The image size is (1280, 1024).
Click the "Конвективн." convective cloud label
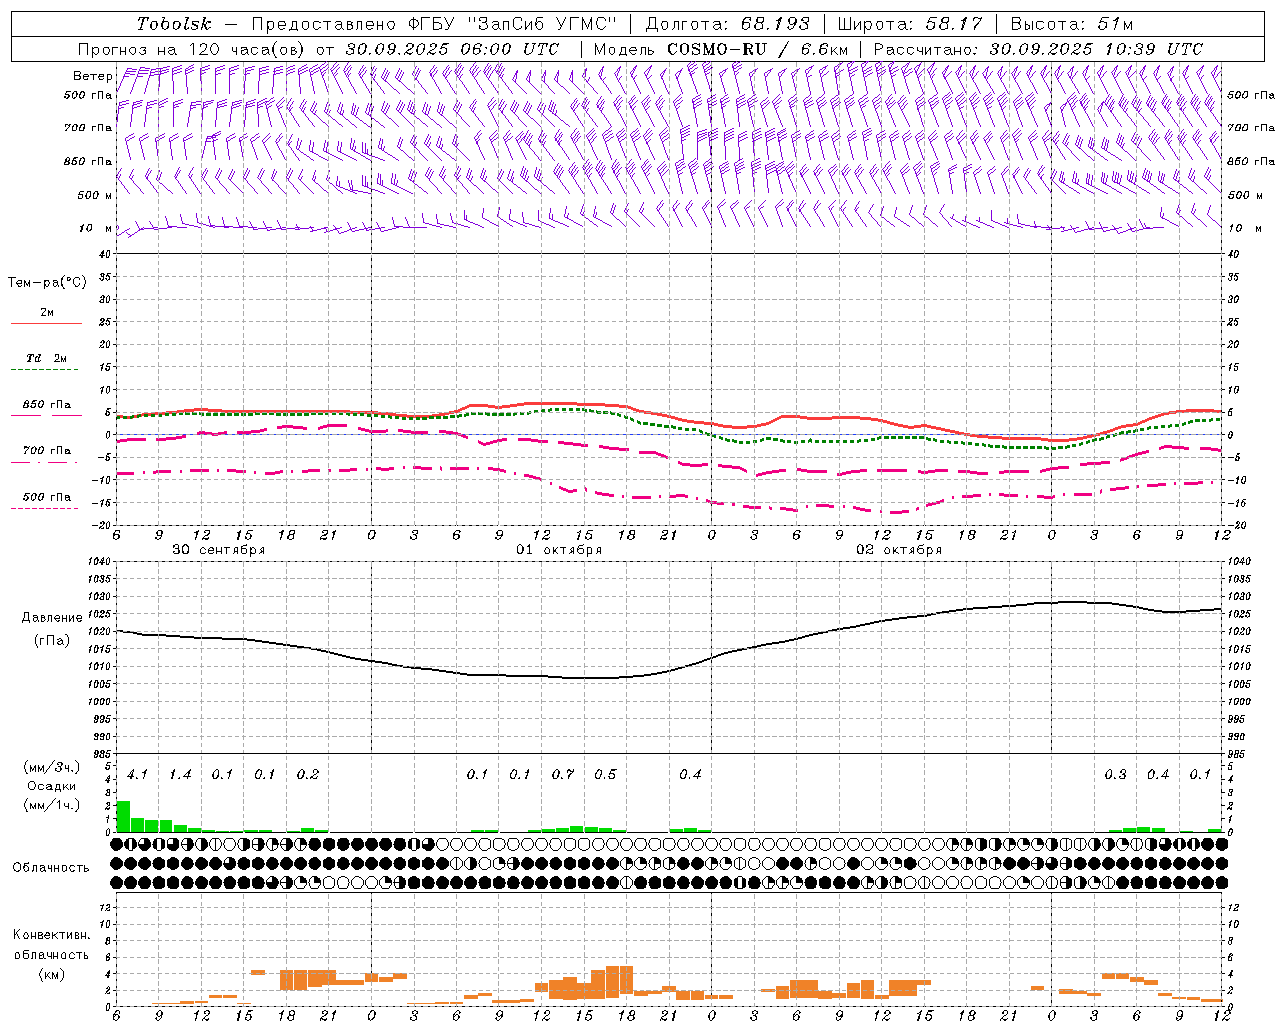[x=51, y=935]
